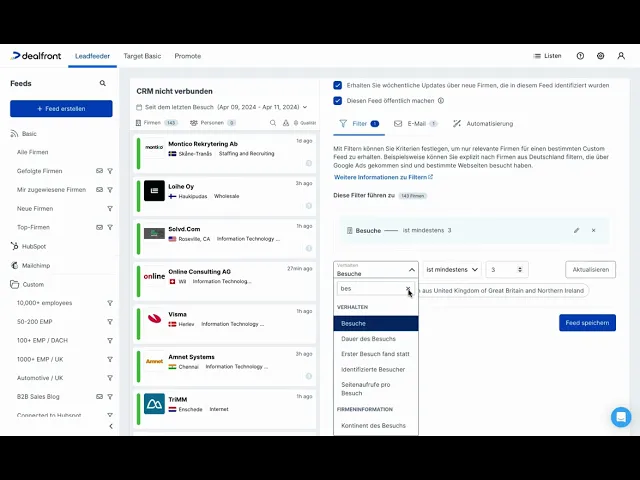Click the filter icon on 10,000+ employees

tap(110, 303)
